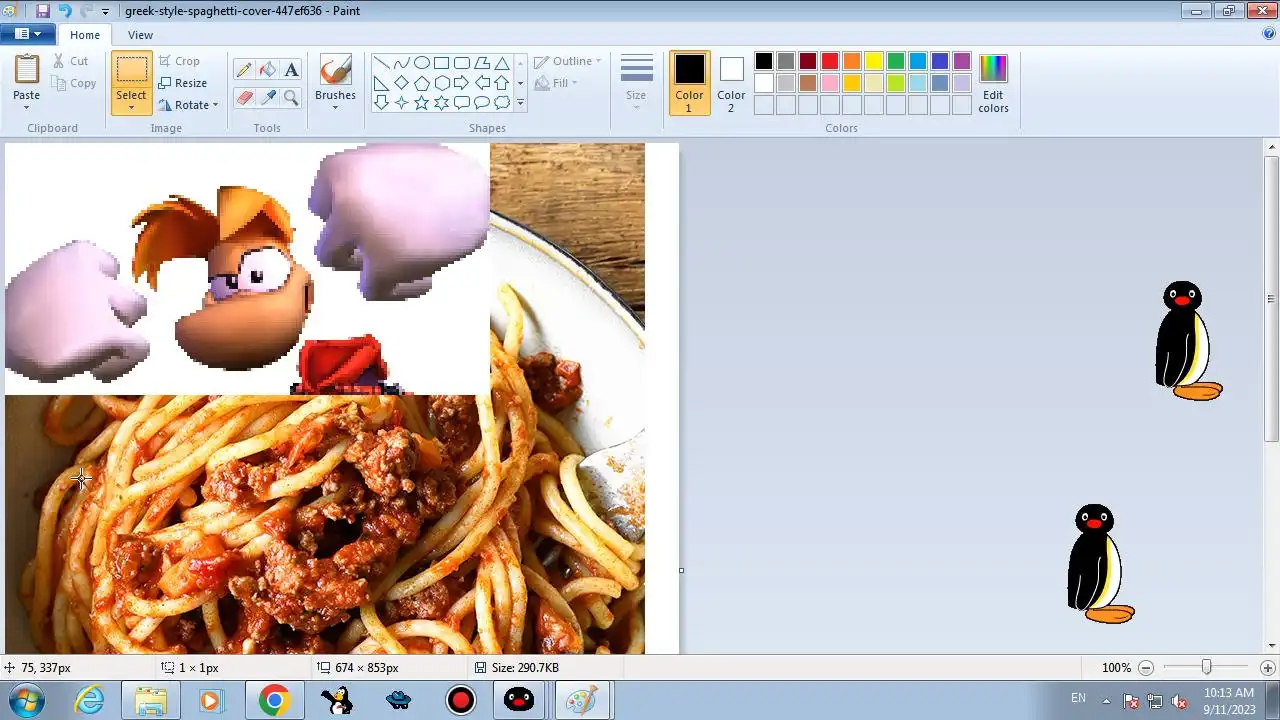Click the Cut button

[x=70, y=61]
